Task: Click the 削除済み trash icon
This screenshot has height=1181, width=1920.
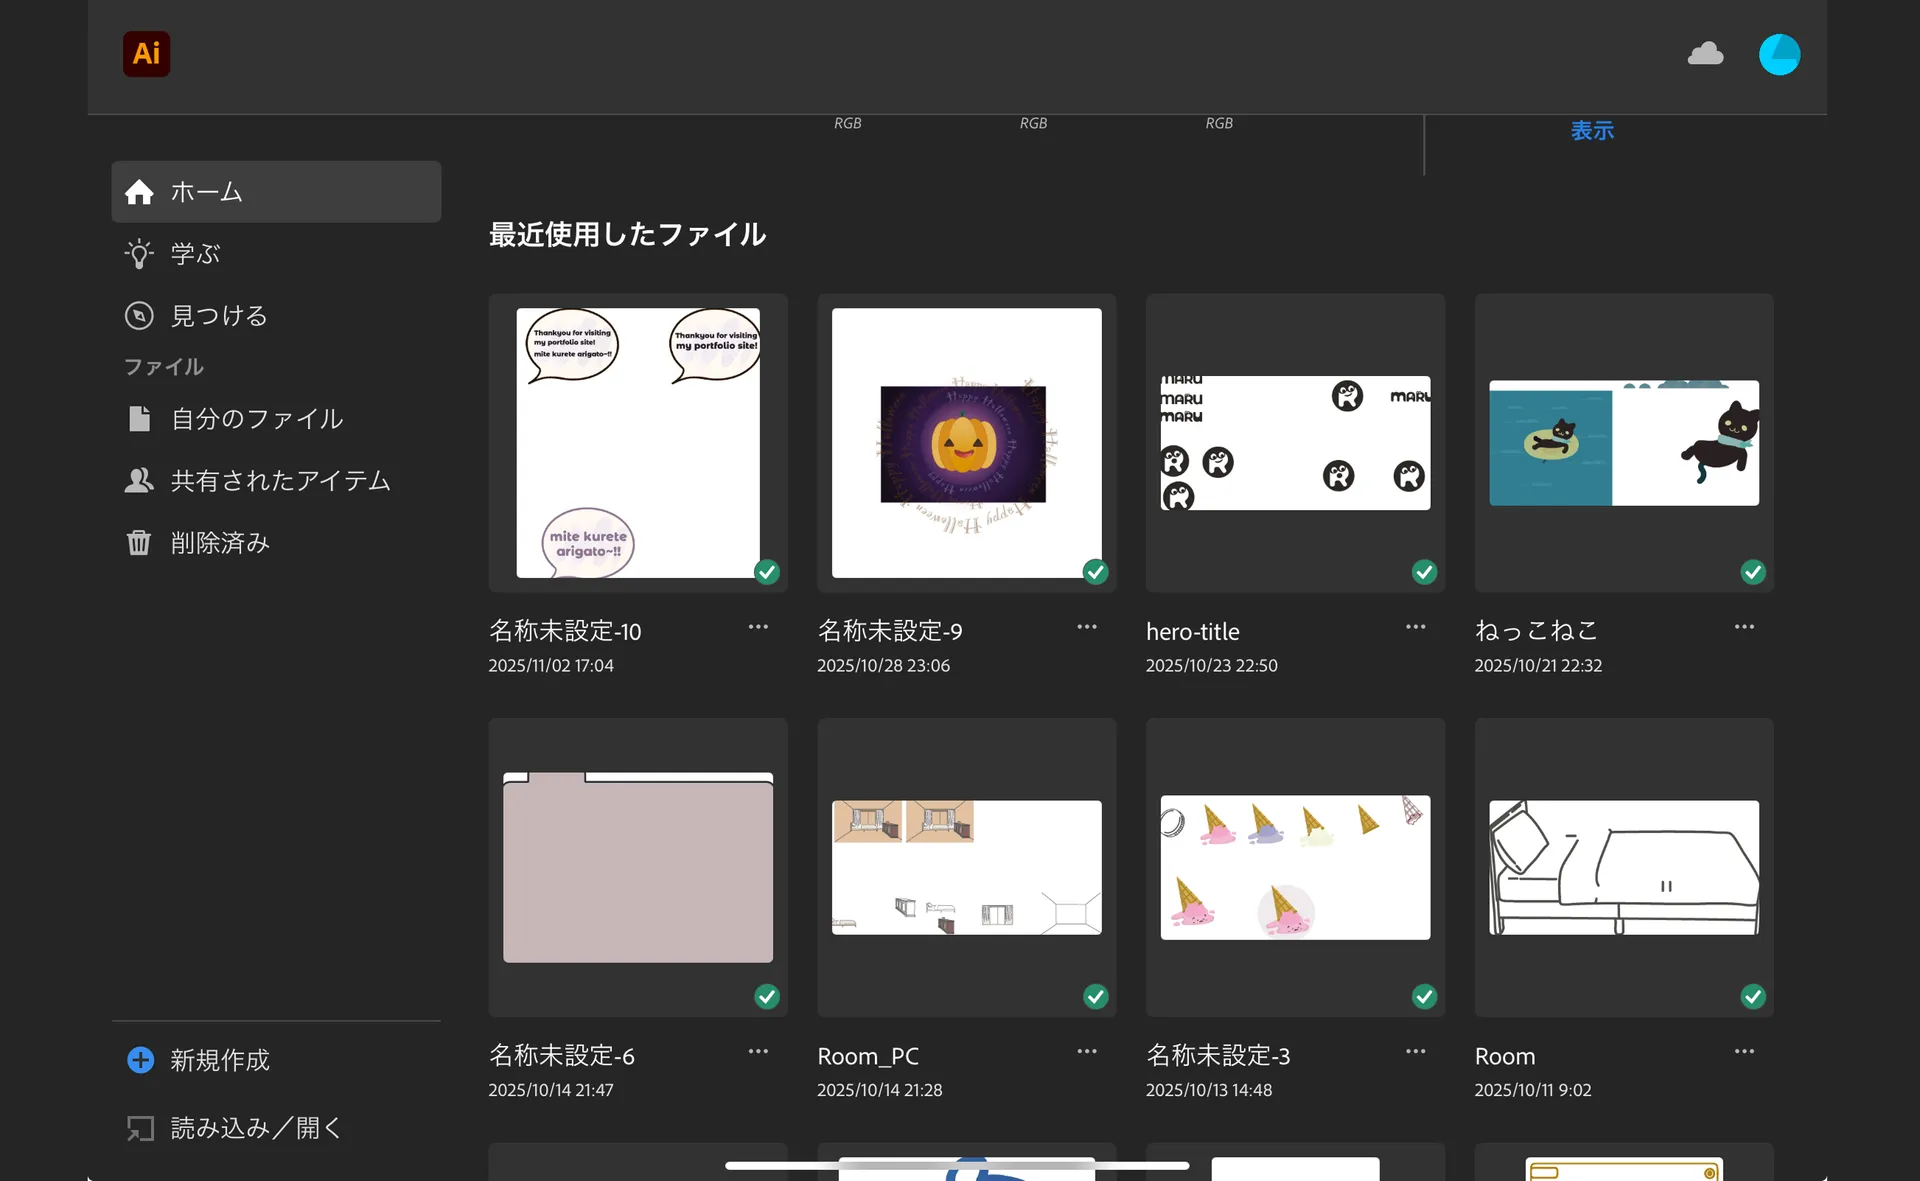Action: [x=139, y=542]
